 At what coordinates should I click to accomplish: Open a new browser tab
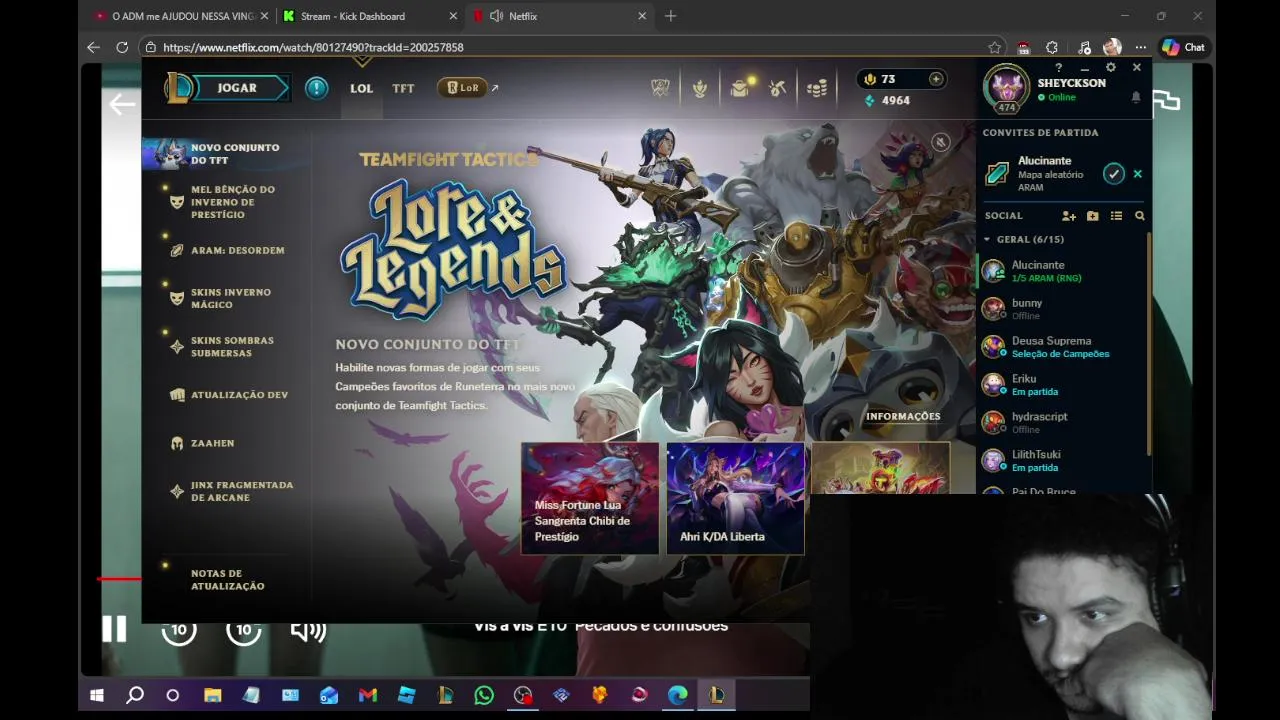coord(671,16)
